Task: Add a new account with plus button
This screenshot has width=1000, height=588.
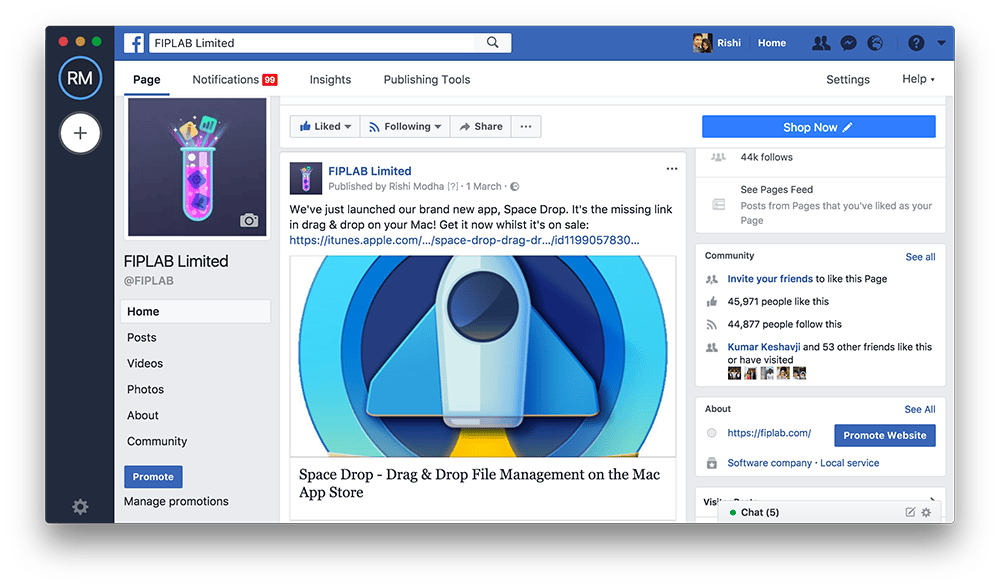Action: tap(80, 133)
